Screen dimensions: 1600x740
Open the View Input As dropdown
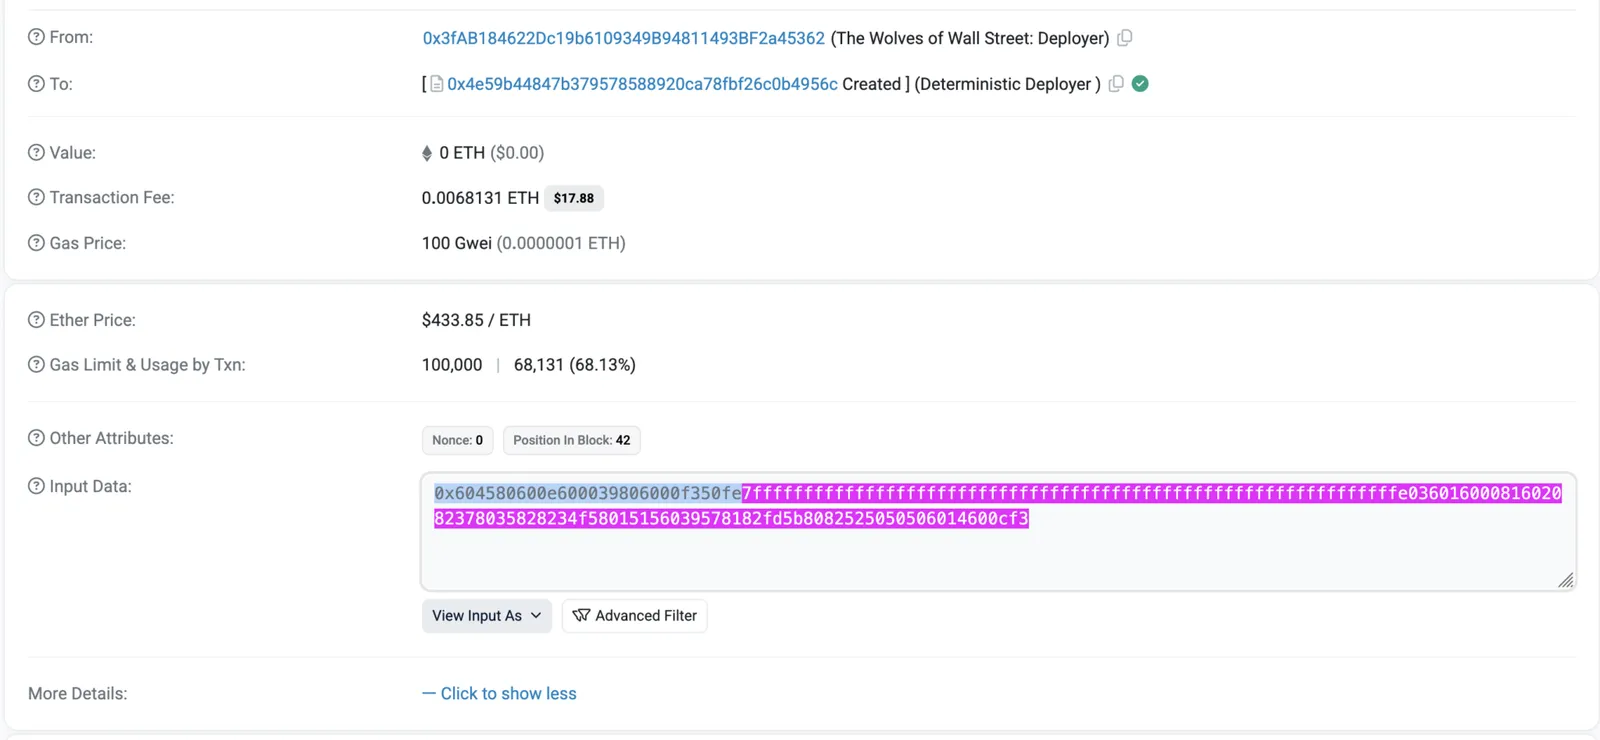[487, 616]
